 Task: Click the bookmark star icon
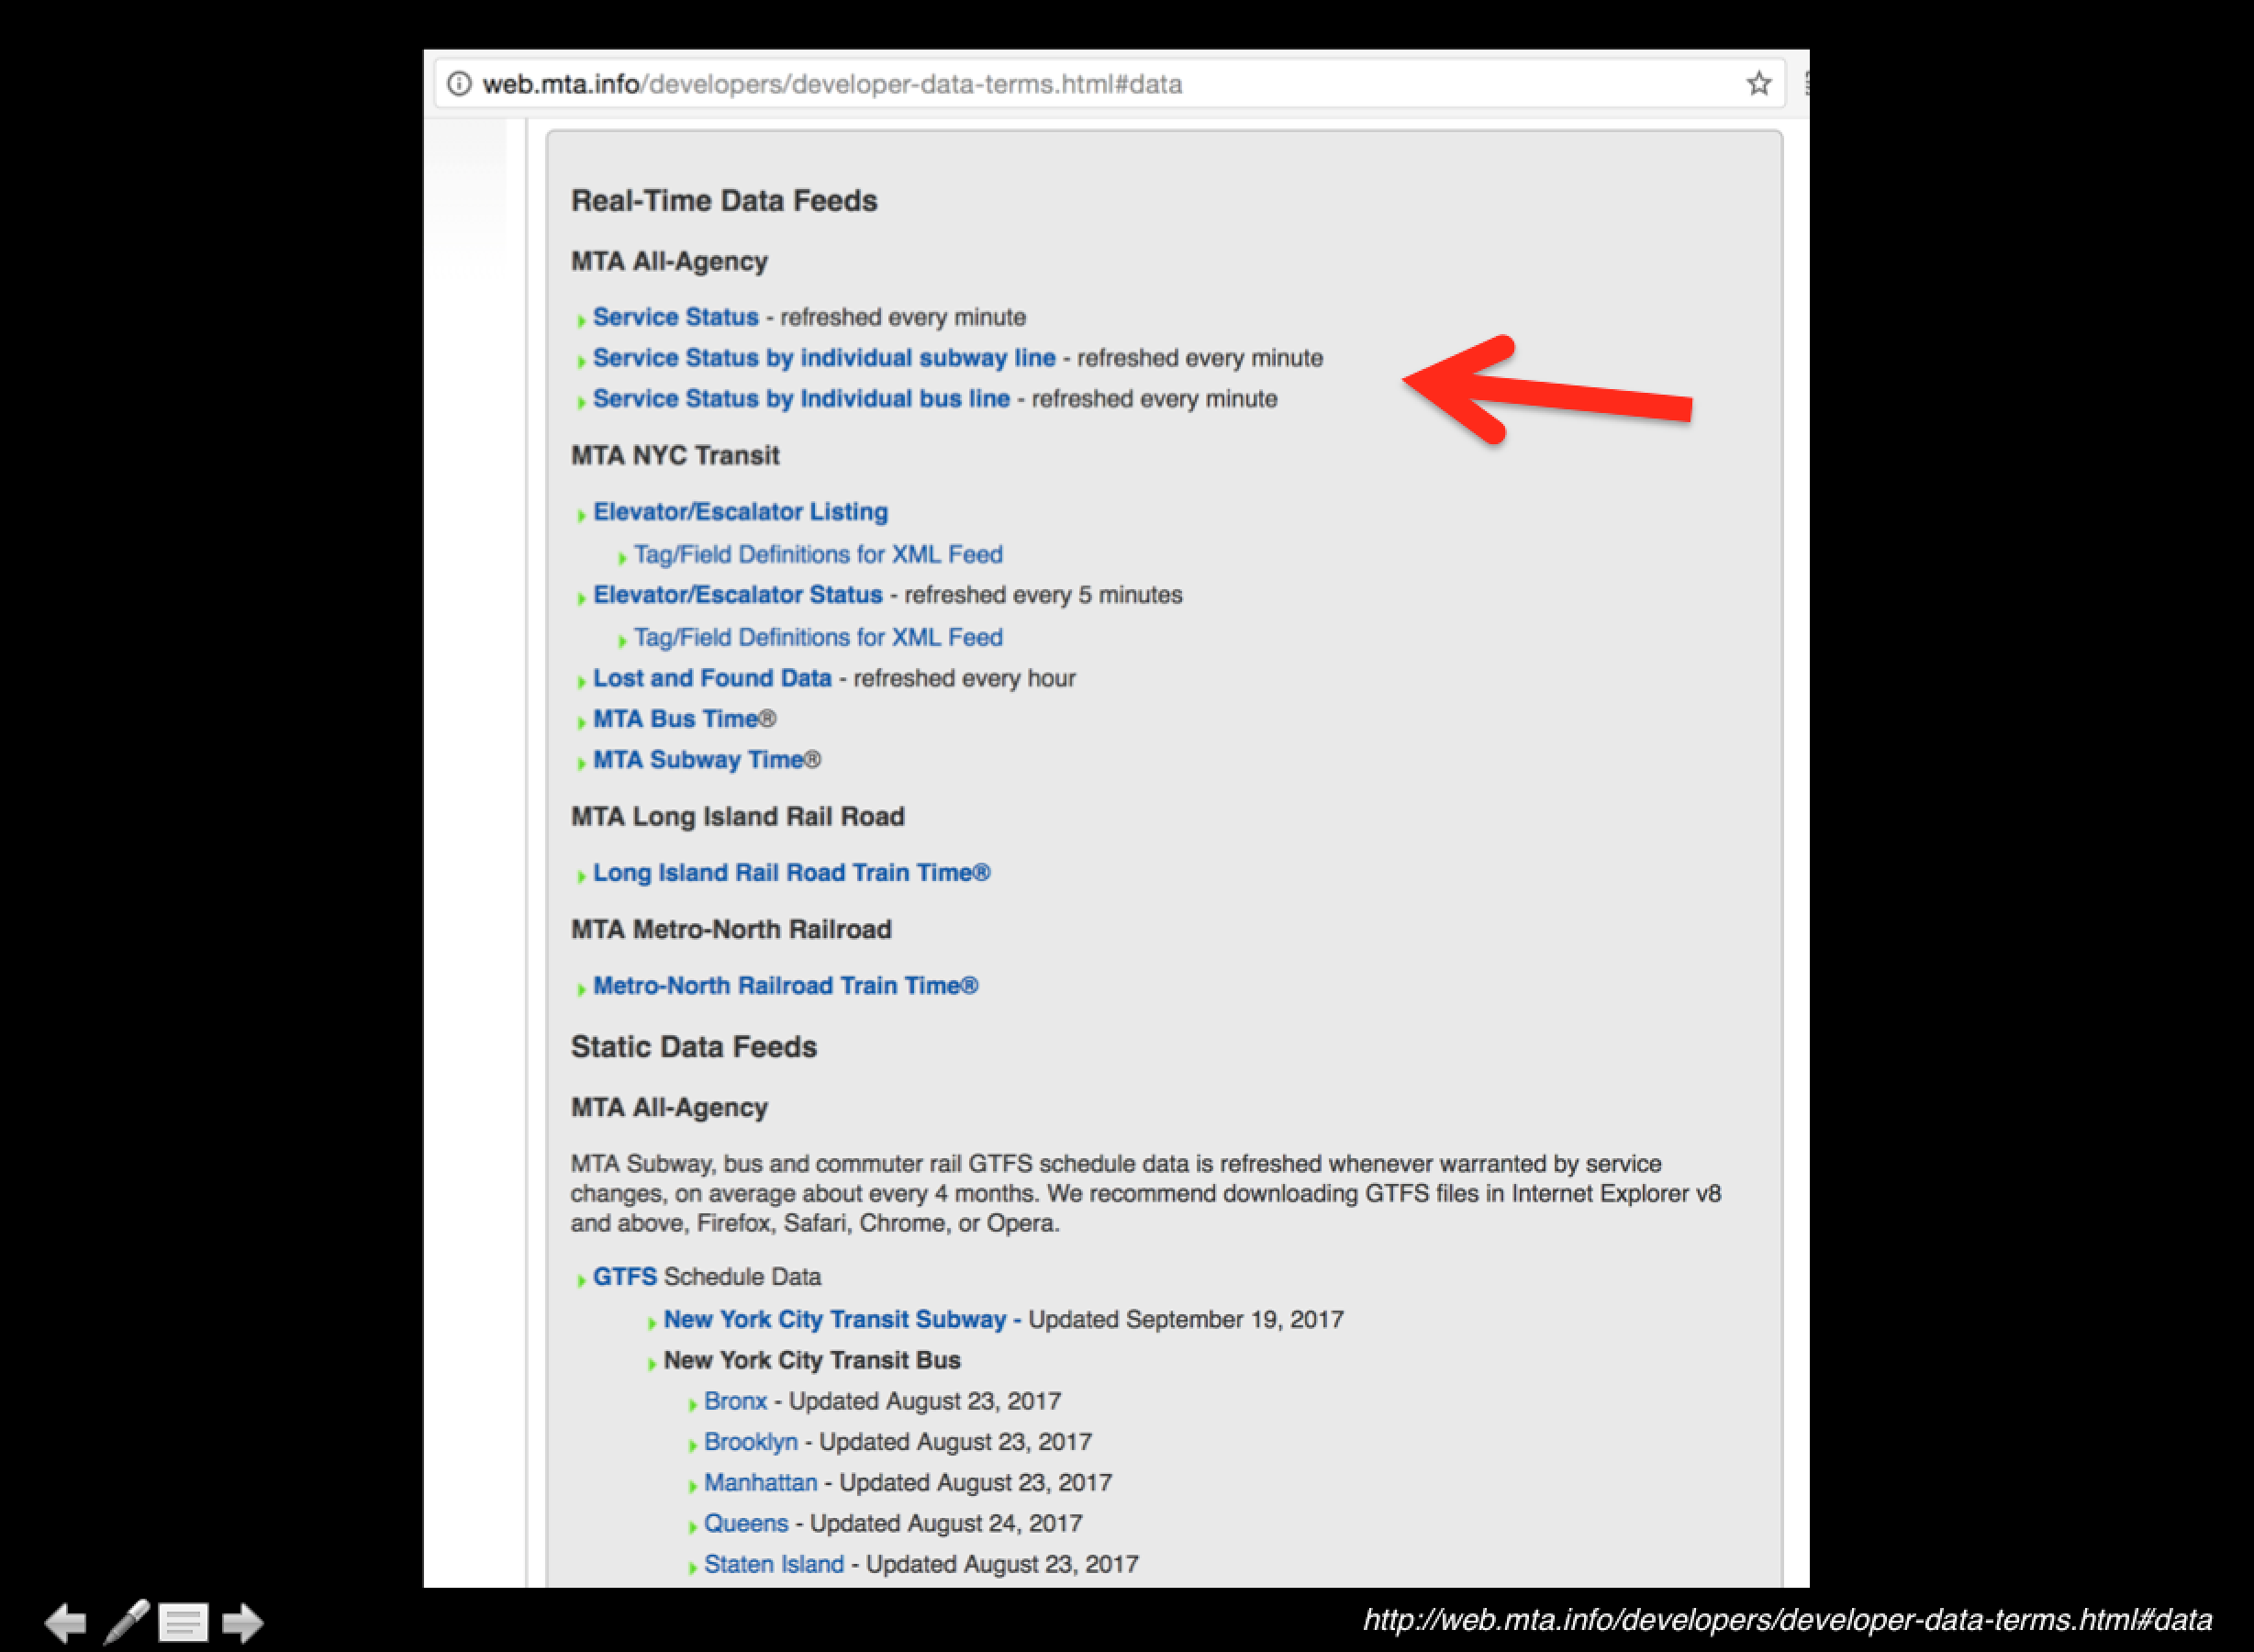point(1758,84)
